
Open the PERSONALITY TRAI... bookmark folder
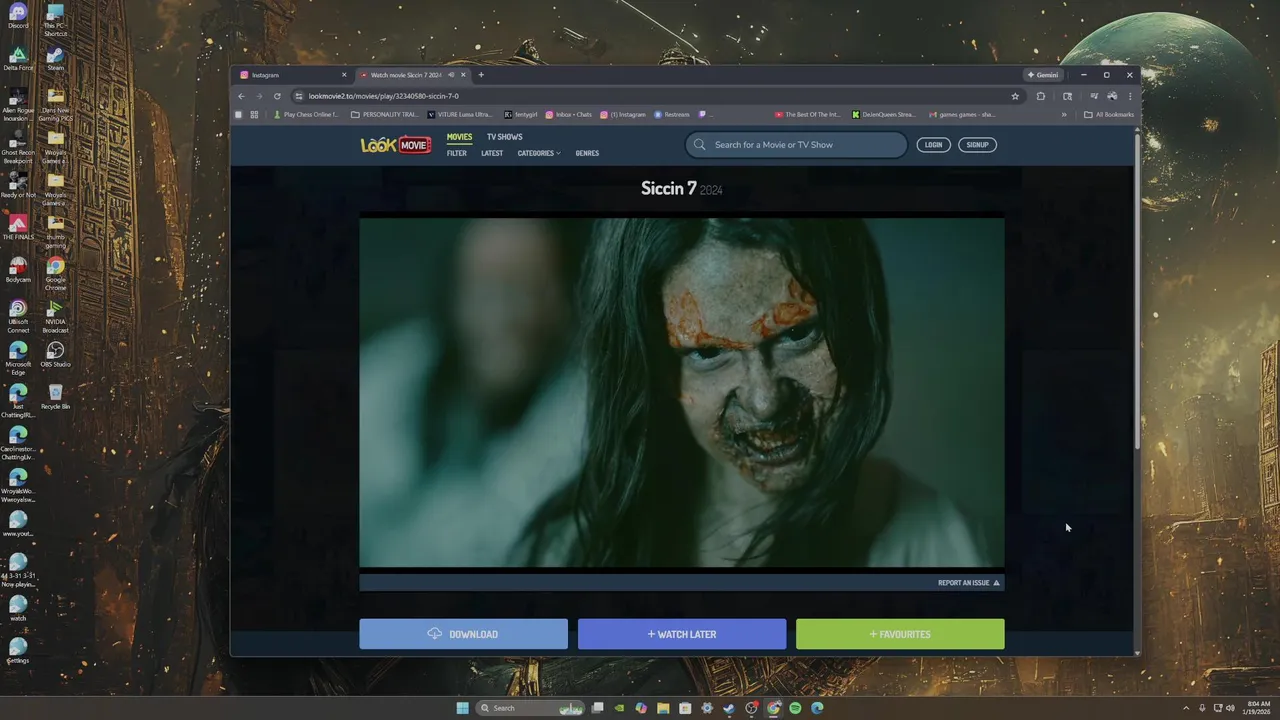click(x=385, y=115)
